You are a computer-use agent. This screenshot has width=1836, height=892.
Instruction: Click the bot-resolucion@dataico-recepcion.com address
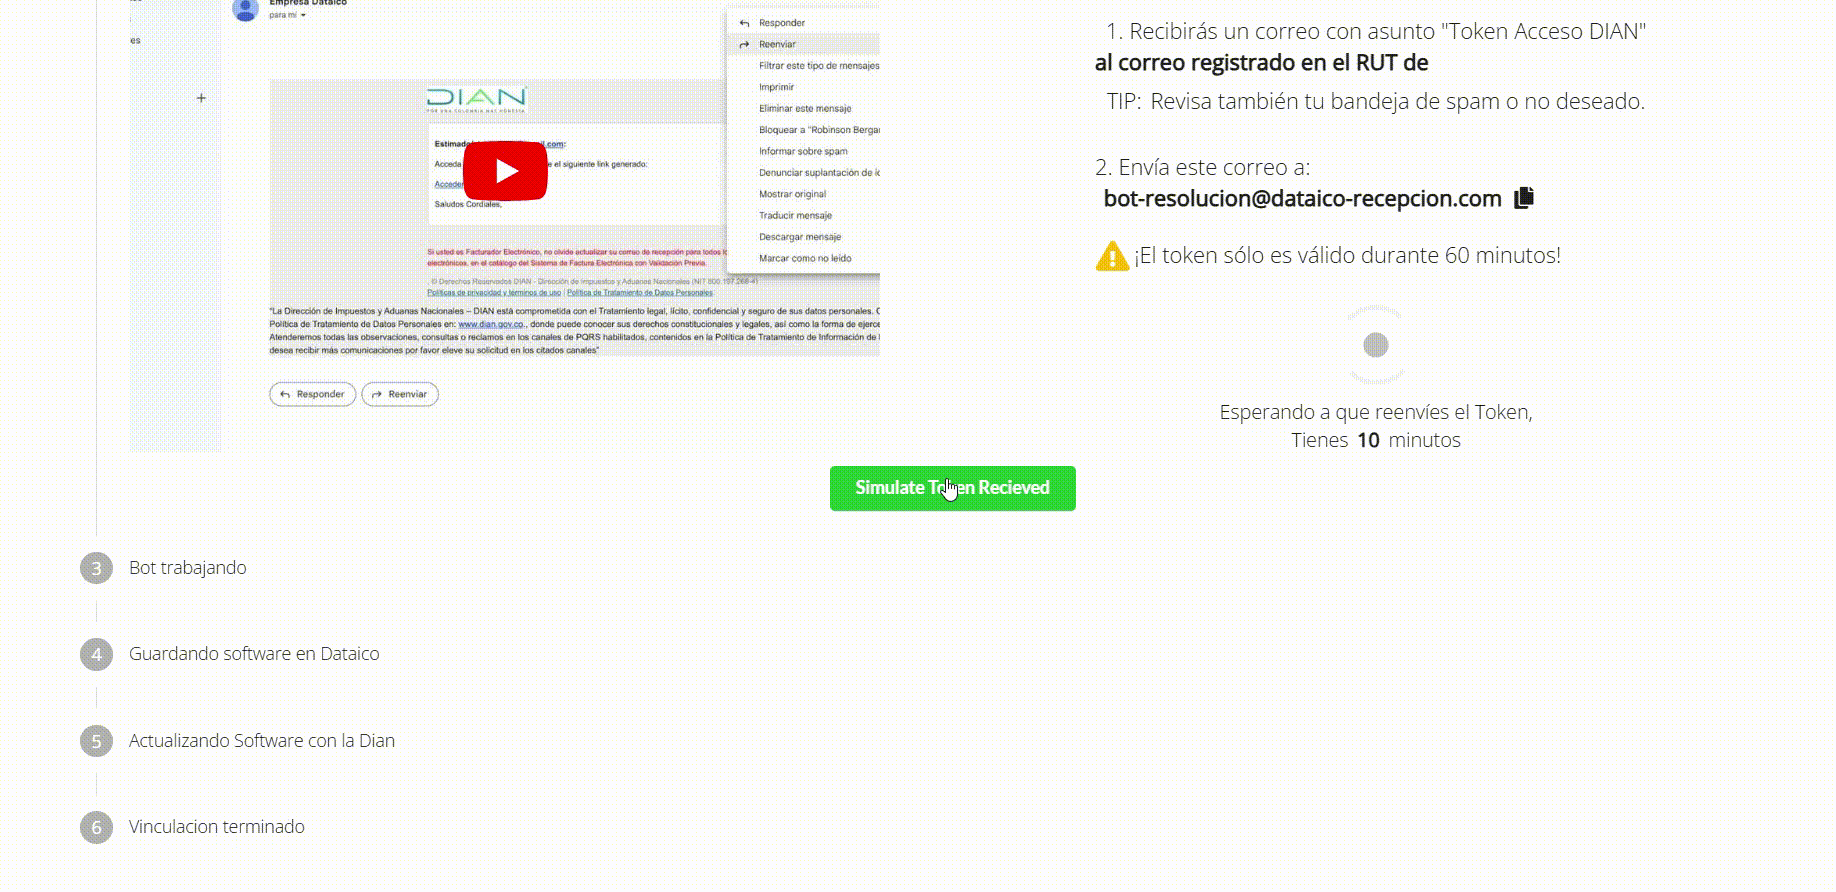(1302, 198)
